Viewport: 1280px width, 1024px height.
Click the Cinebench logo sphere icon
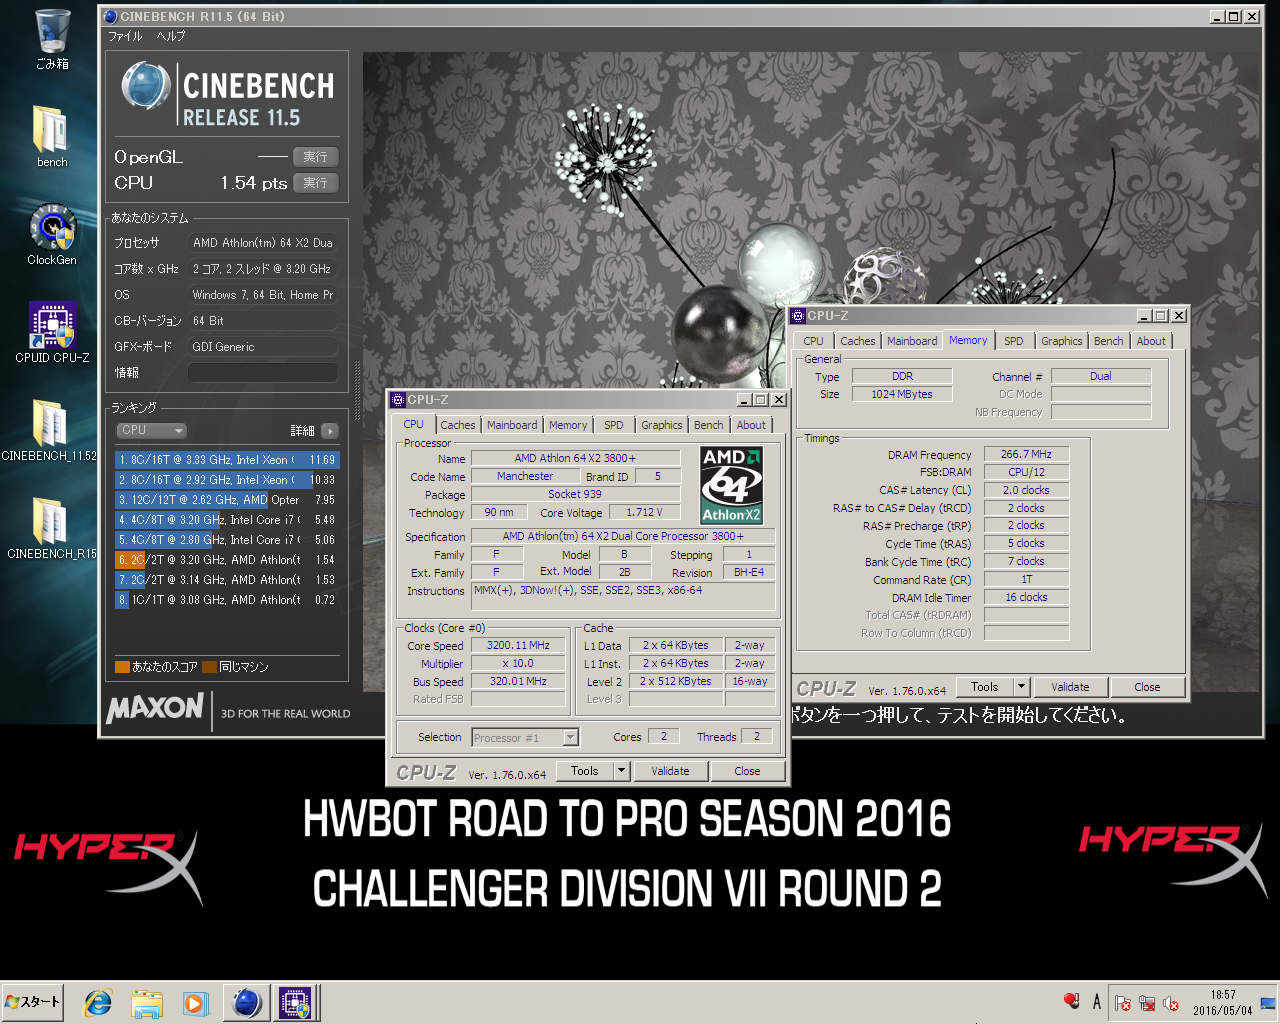point(146,85)
